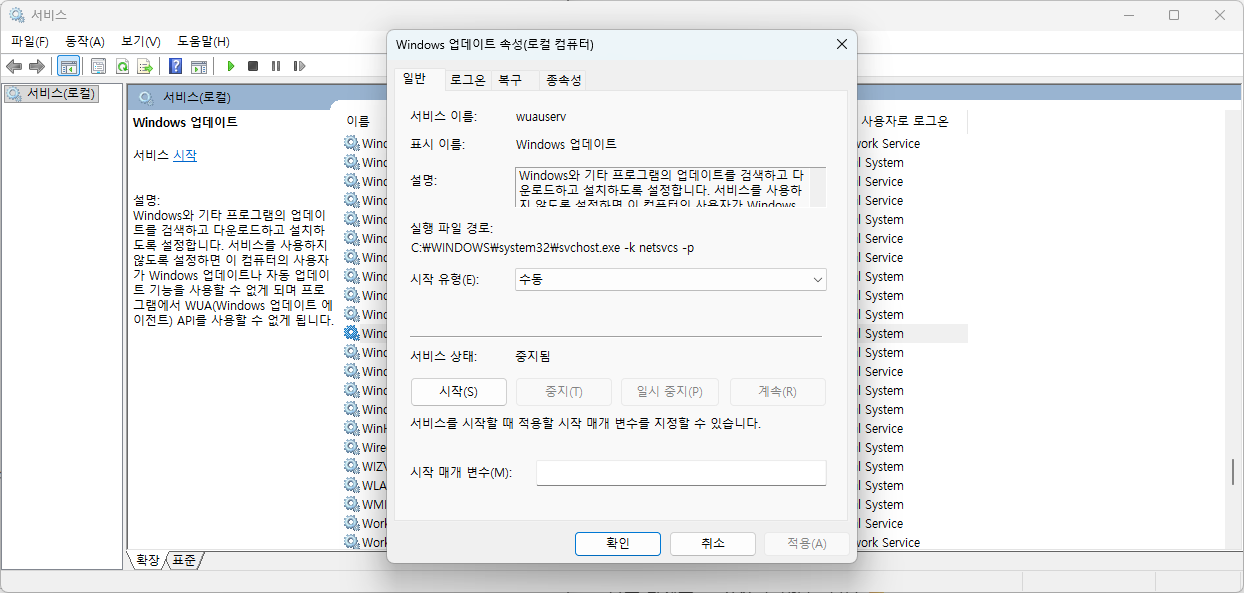
Task: Click the gear icon of the WIZV service row
Action: point(352,466)
